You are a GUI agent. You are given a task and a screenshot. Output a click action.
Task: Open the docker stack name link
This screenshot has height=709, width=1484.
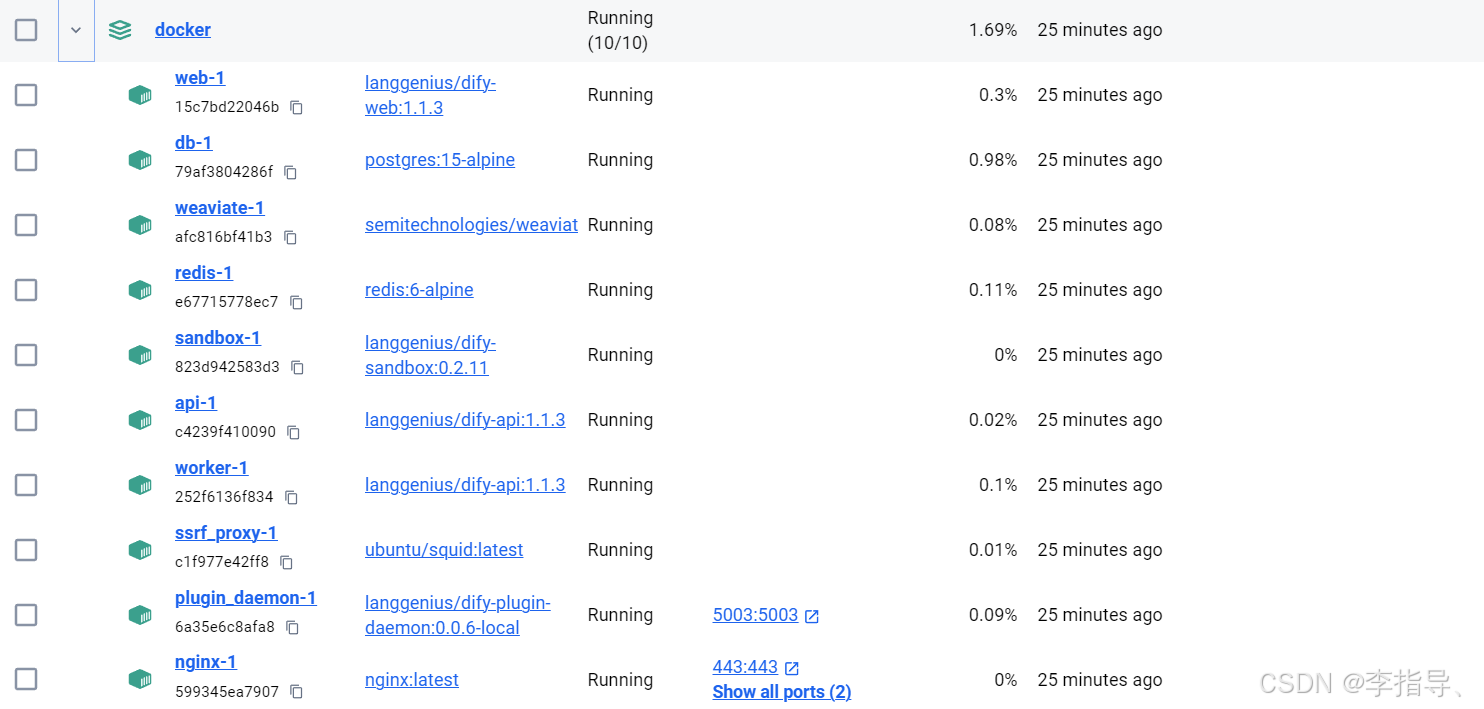point(183,30)
